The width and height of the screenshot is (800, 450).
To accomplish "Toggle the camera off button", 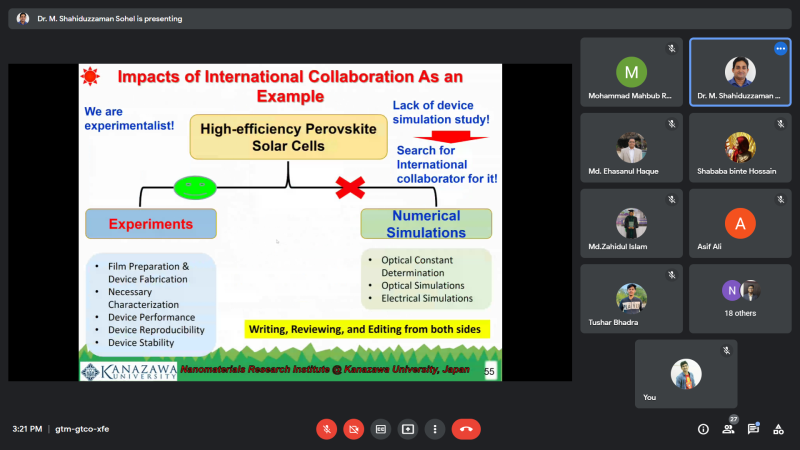I will [x=354, y=429].
